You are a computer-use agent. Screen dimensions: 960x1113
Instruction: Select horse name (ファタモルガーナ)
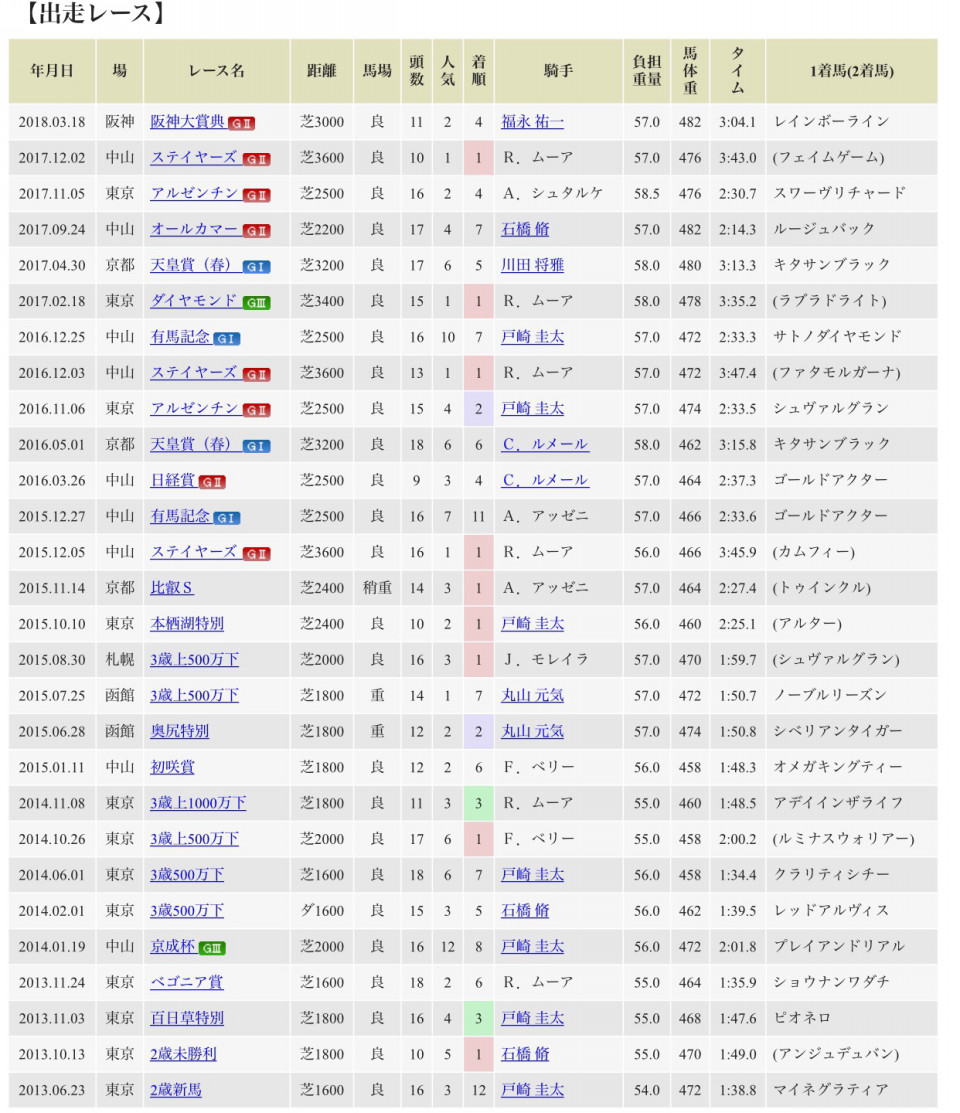click(836, 373)
